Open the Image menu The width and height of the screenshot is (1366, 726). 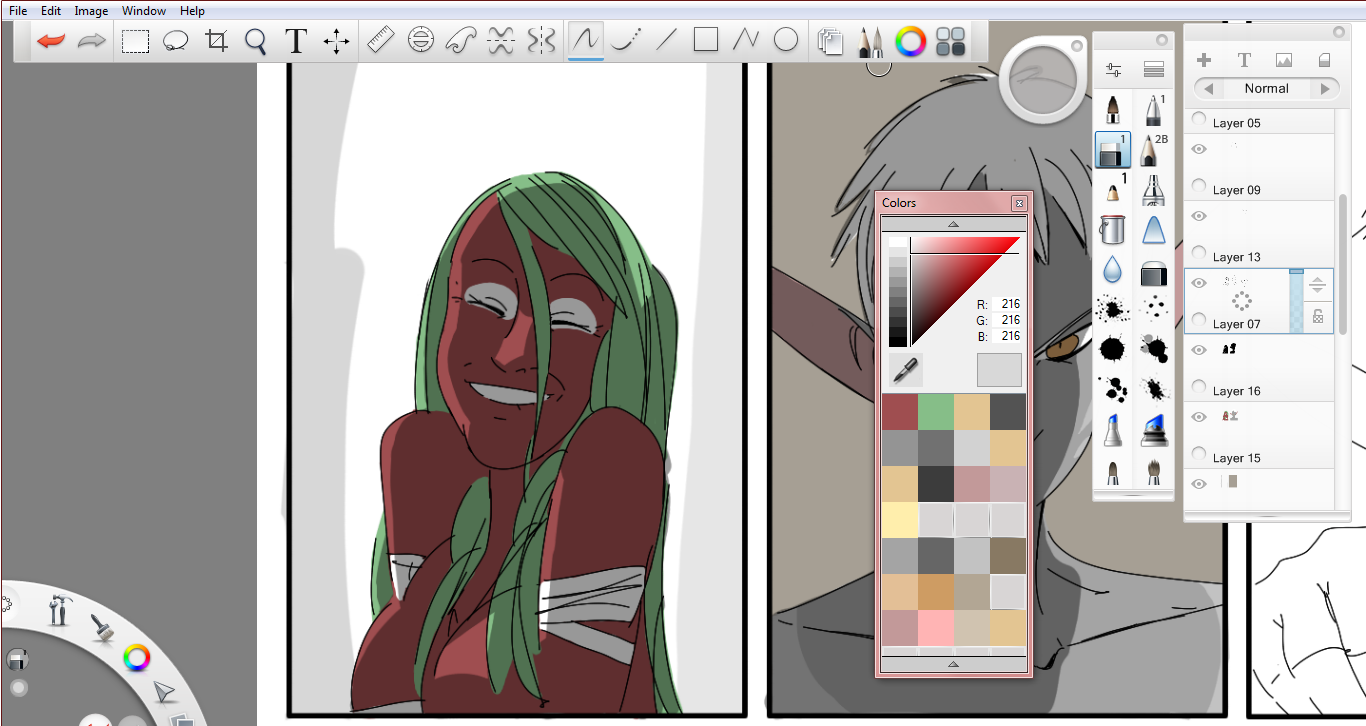point(91,11)
